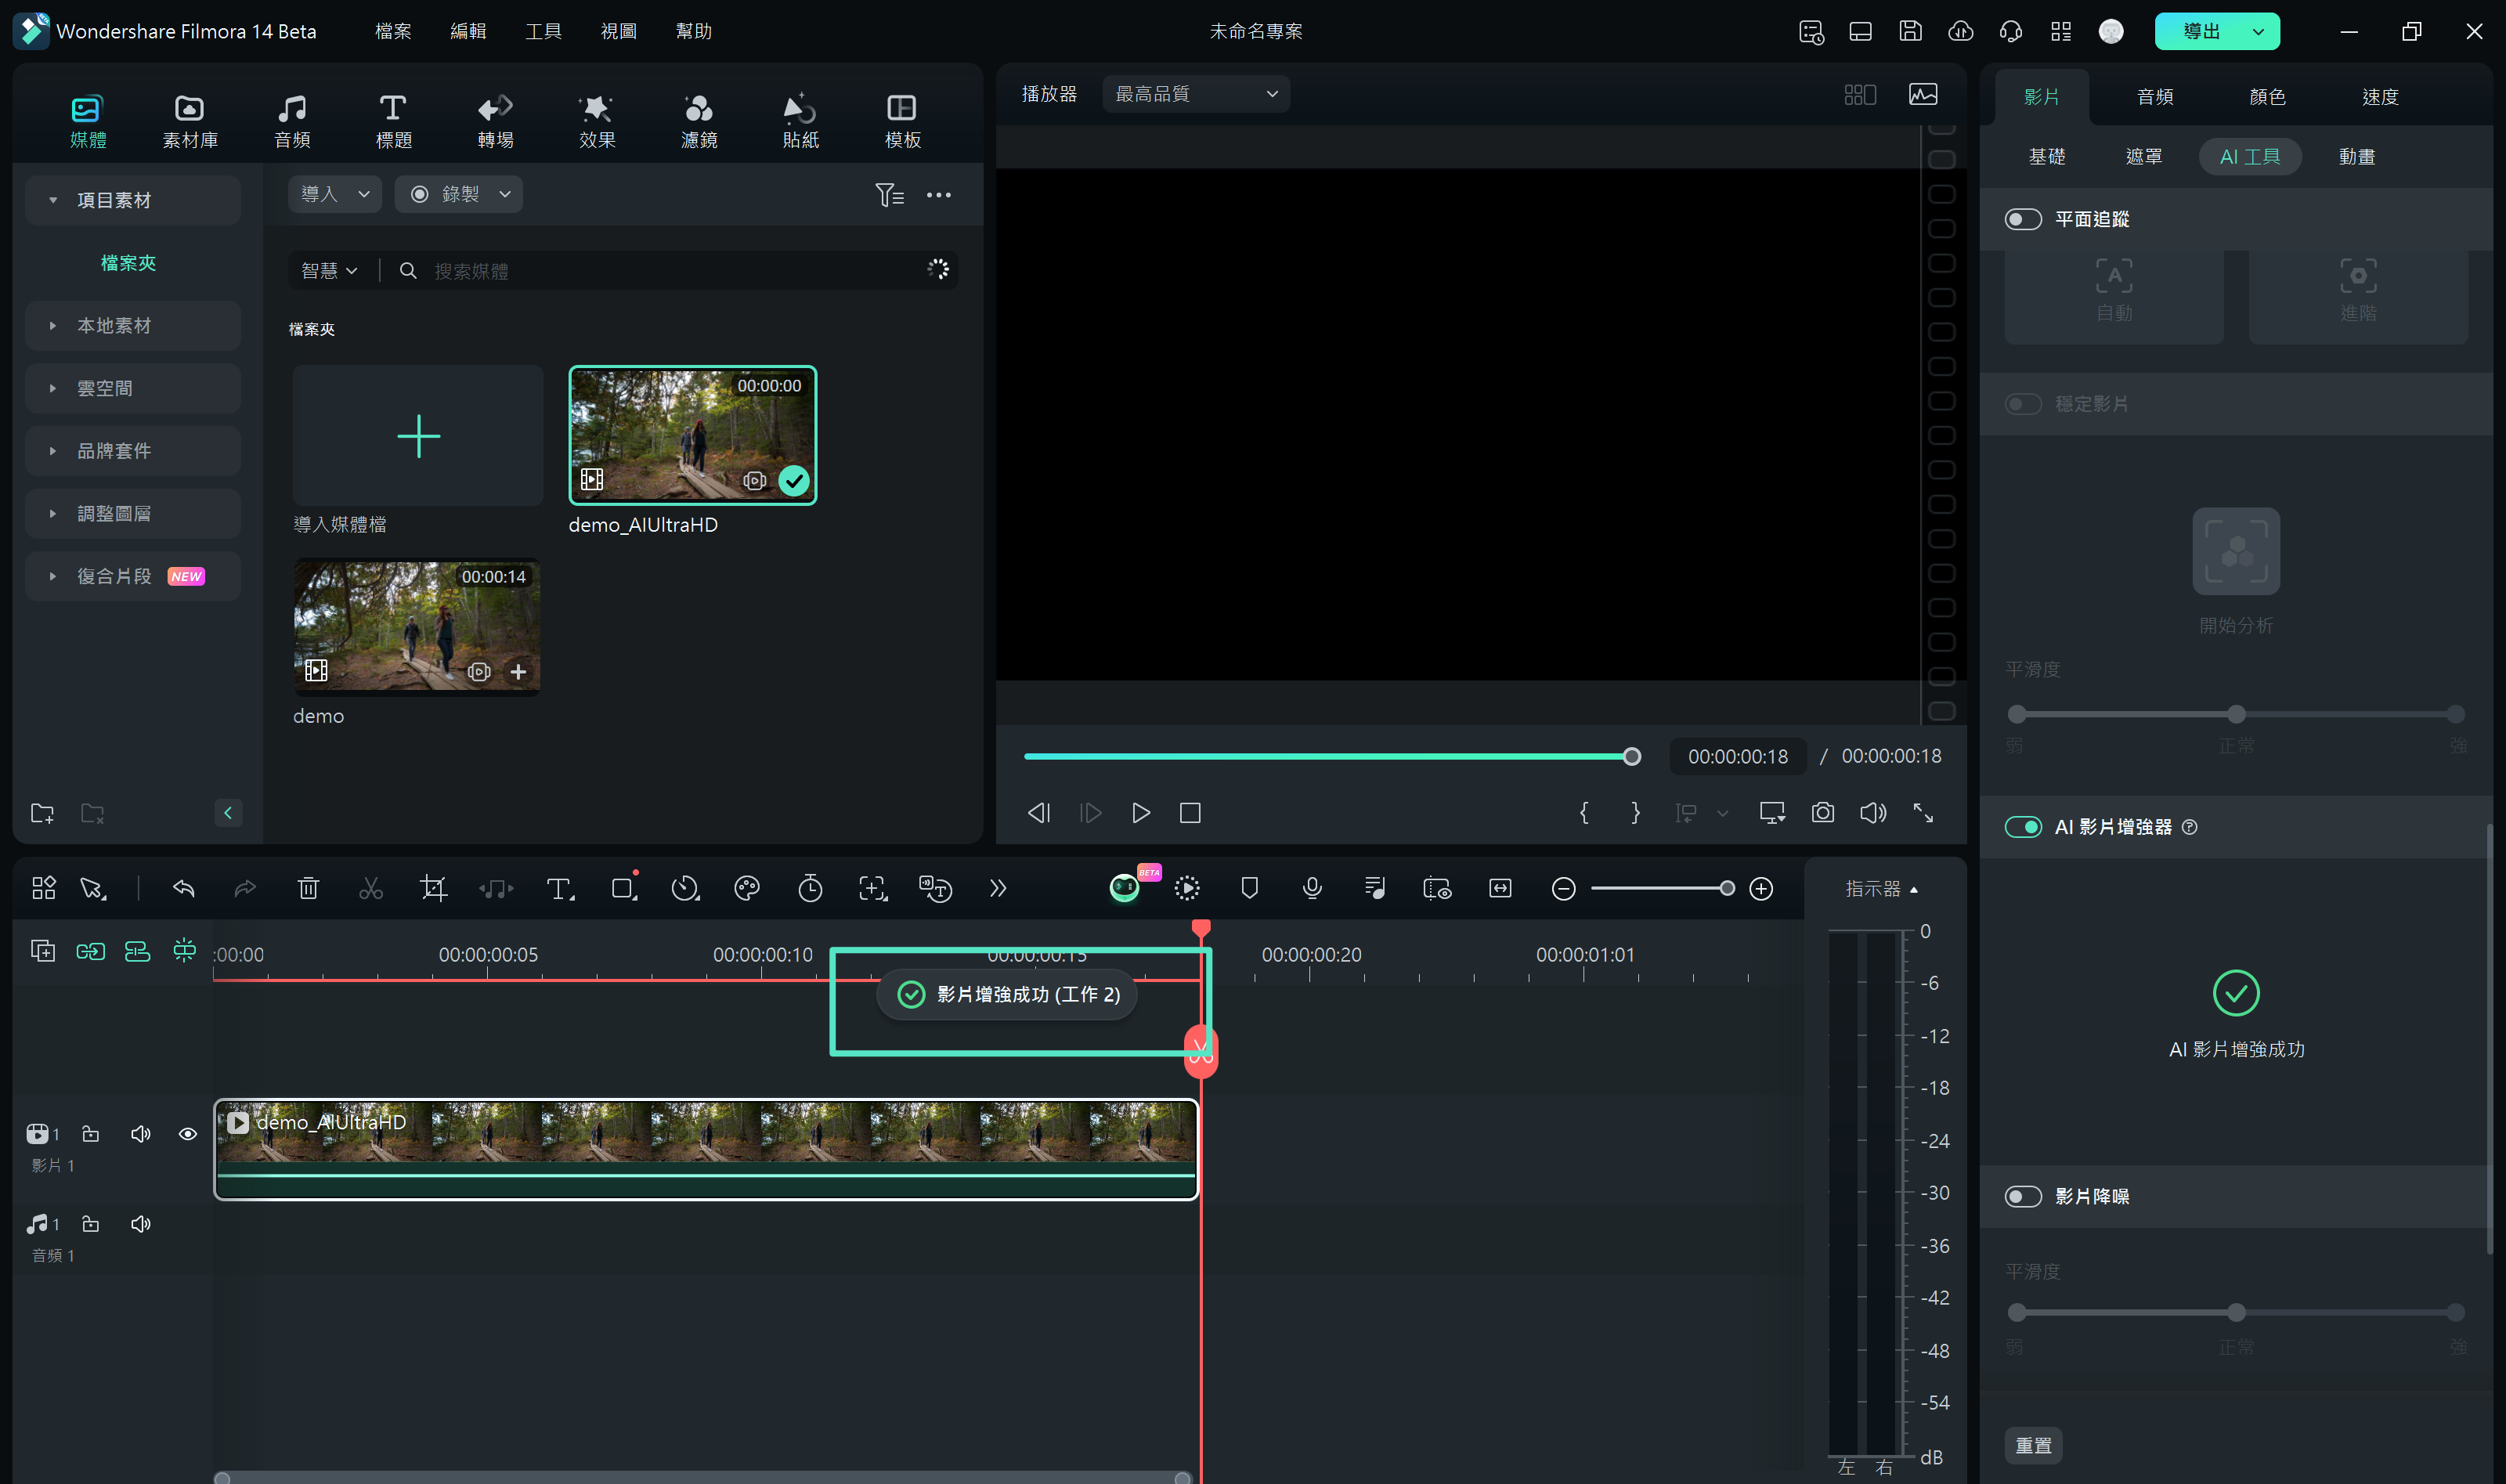Viewport: 2506px width, 1484px height.
Task: Enter fullscreen preview with expand arrows
Action: click(1923, 813)
